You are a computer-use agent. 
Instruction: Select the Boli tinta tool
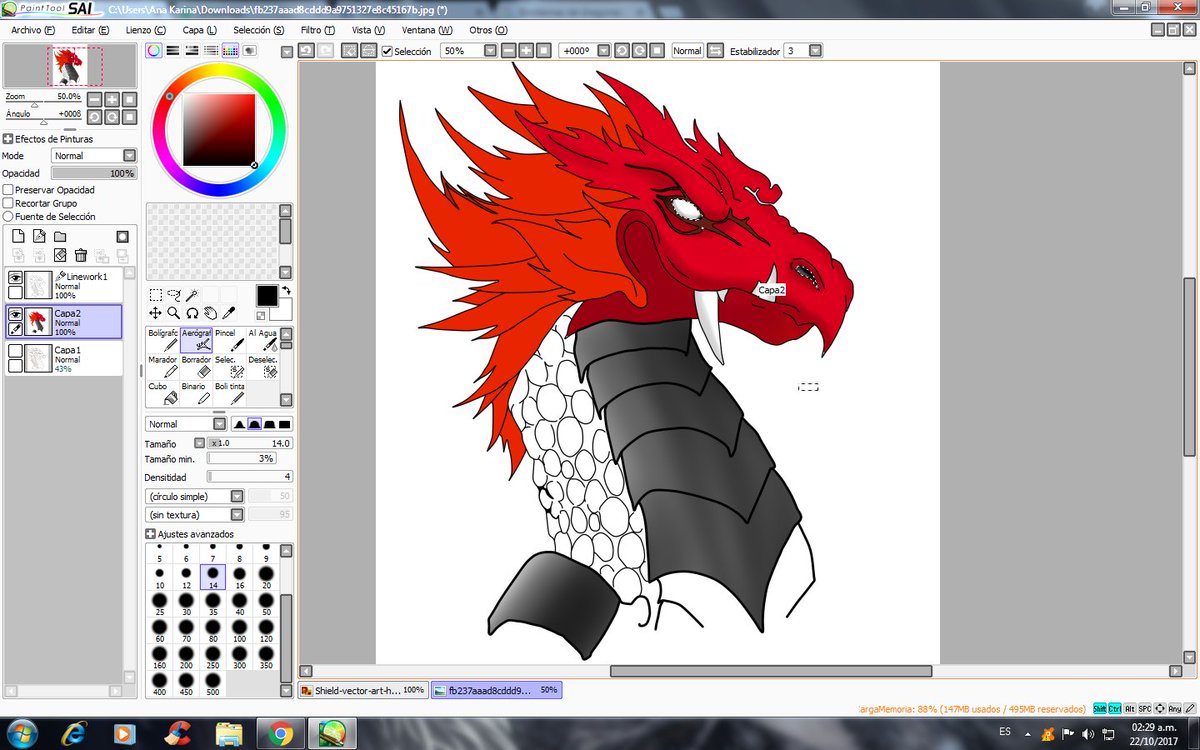pos(230,394)
